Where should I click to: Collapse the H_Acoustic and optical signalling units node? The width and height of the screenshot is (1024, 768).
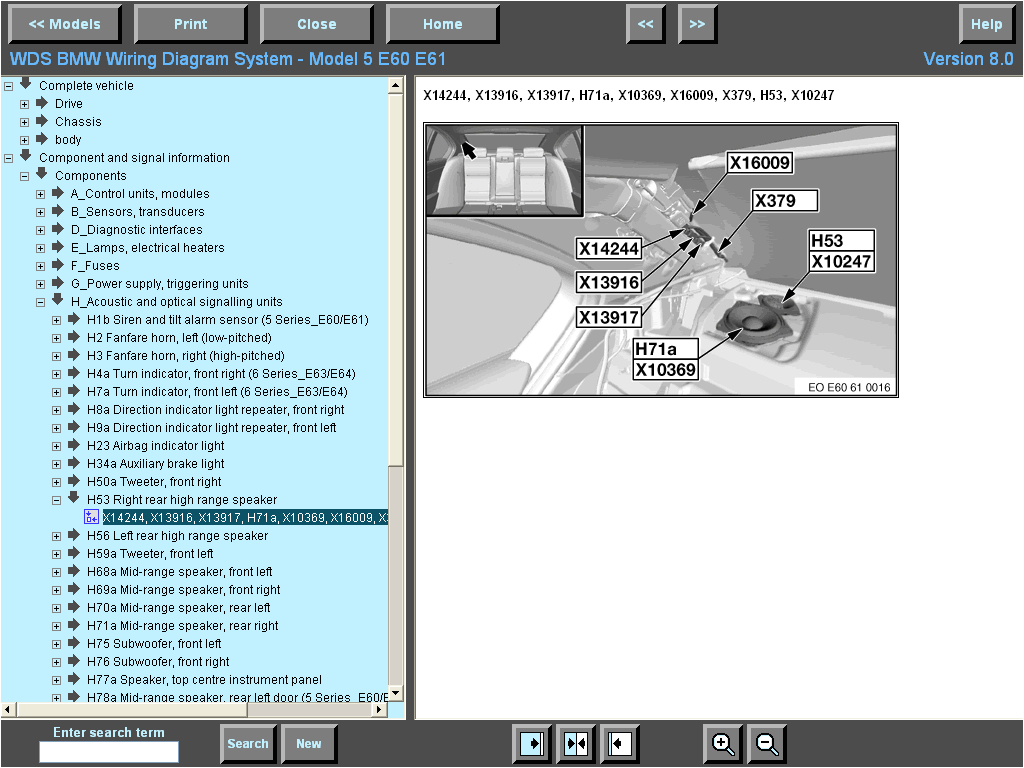click(41, 302)
